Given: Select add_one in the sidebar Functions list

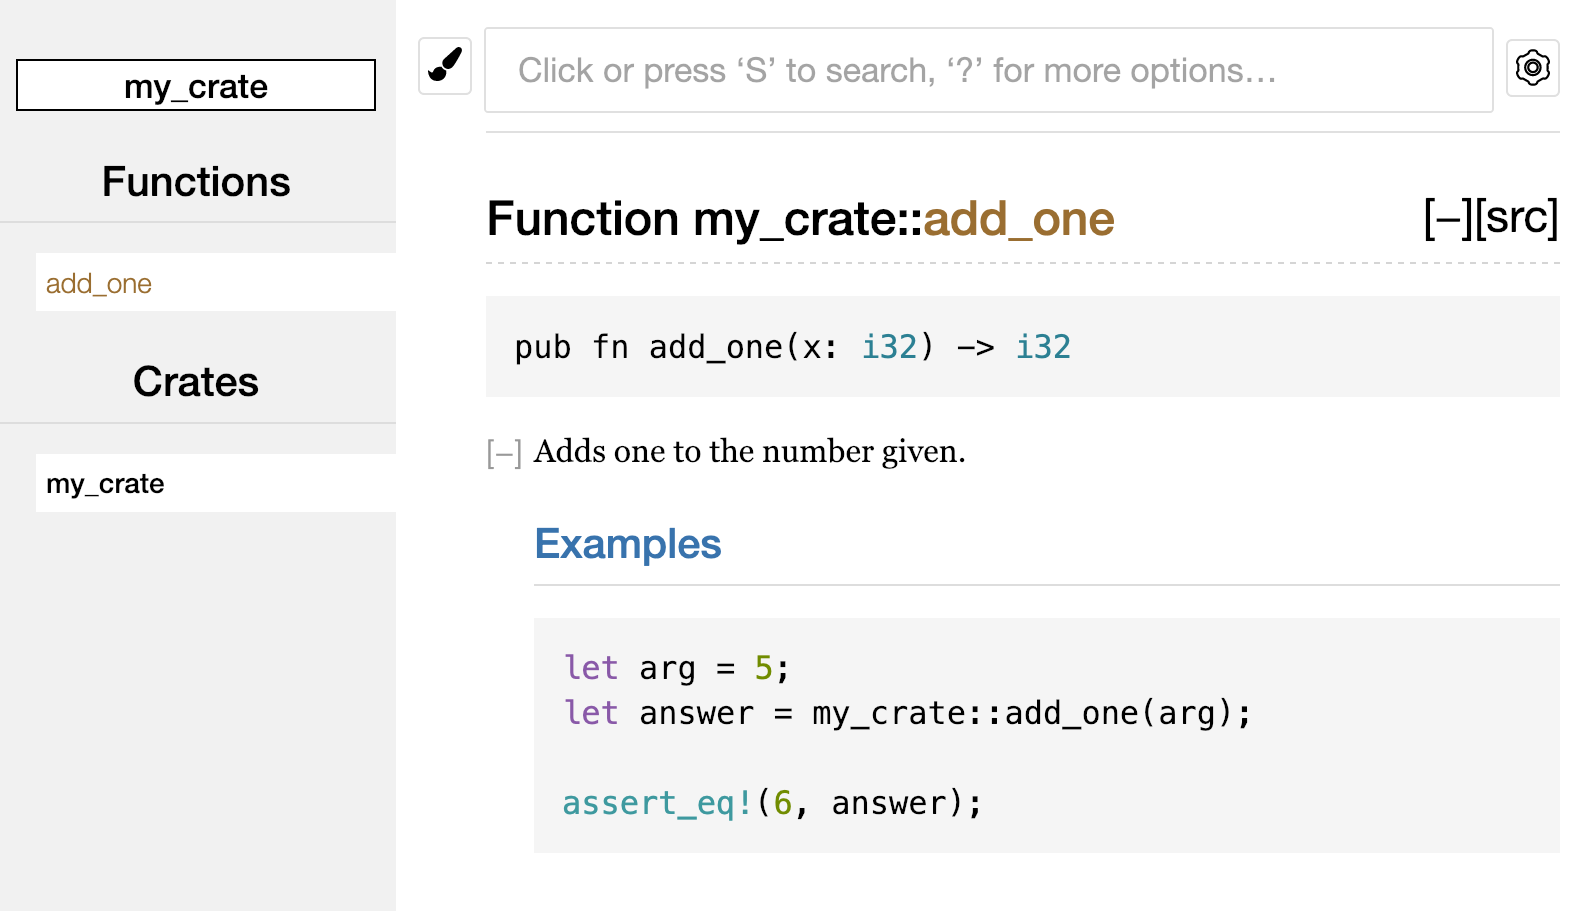Looking at the screenshot, I should (x=99, y=284).
